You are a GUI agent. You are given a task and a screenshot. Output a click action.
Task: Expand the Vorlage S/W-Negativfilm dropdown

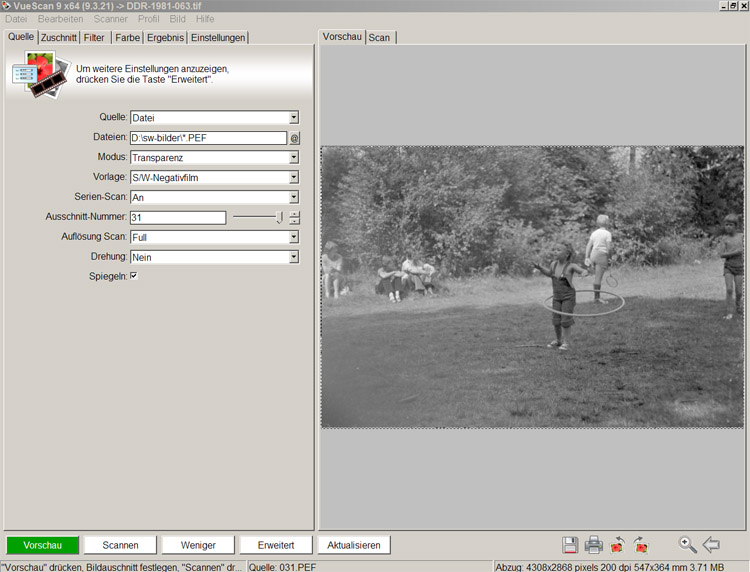(x=294, y=177)
